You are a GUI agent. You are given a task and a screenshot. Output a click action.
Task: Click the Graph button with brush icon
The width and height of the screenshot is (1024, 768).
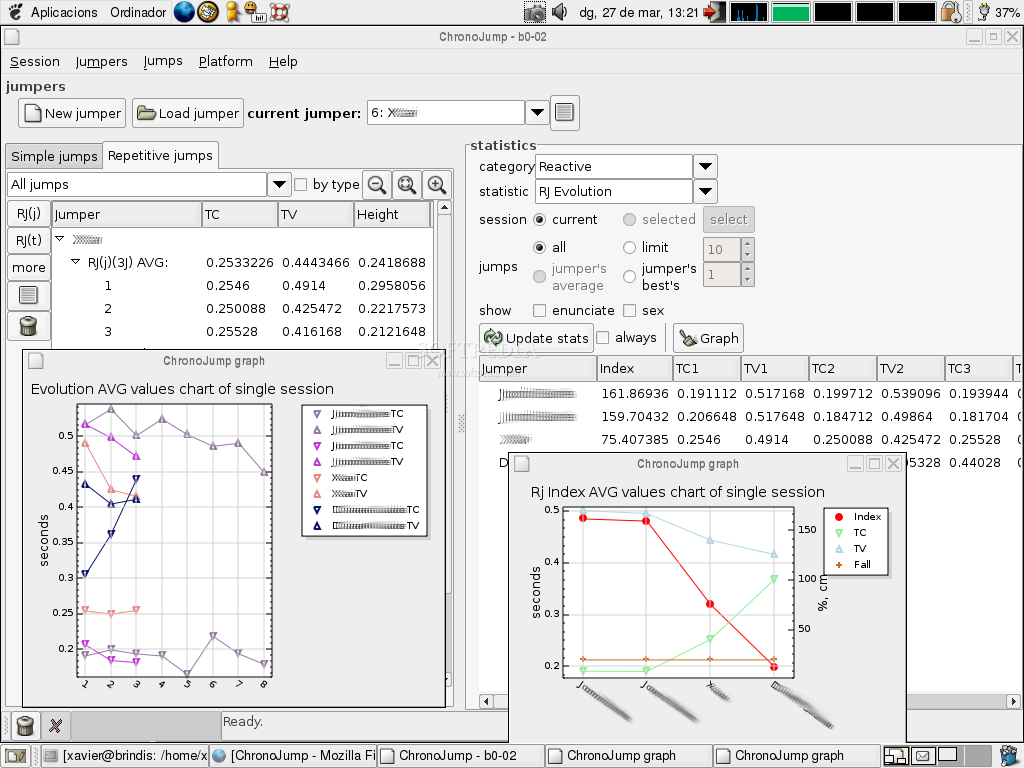(x=709, y=338)
